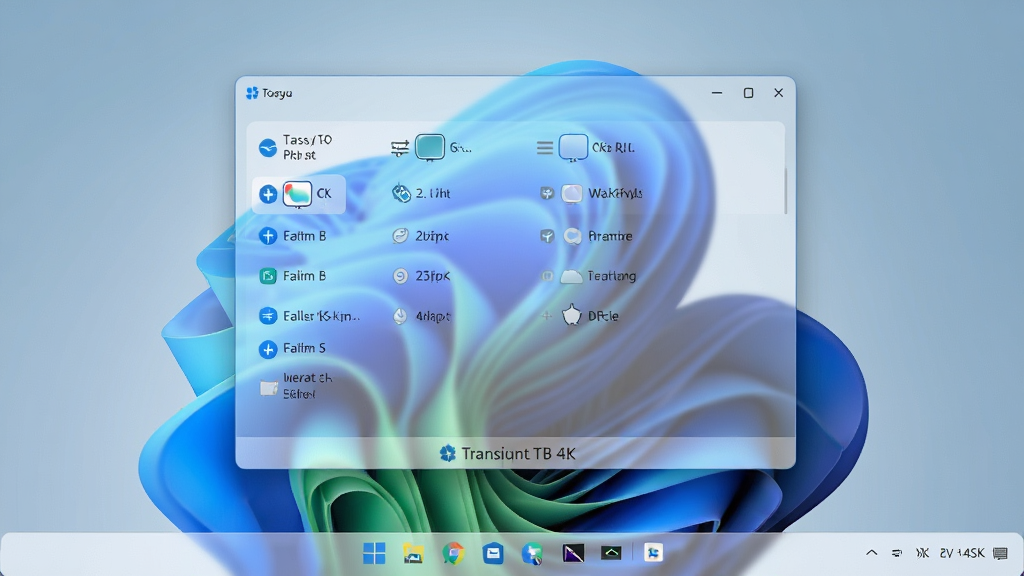Click the small shield icon near Wakffyds
The image size is (1024, 576).
tap(547, 193)
